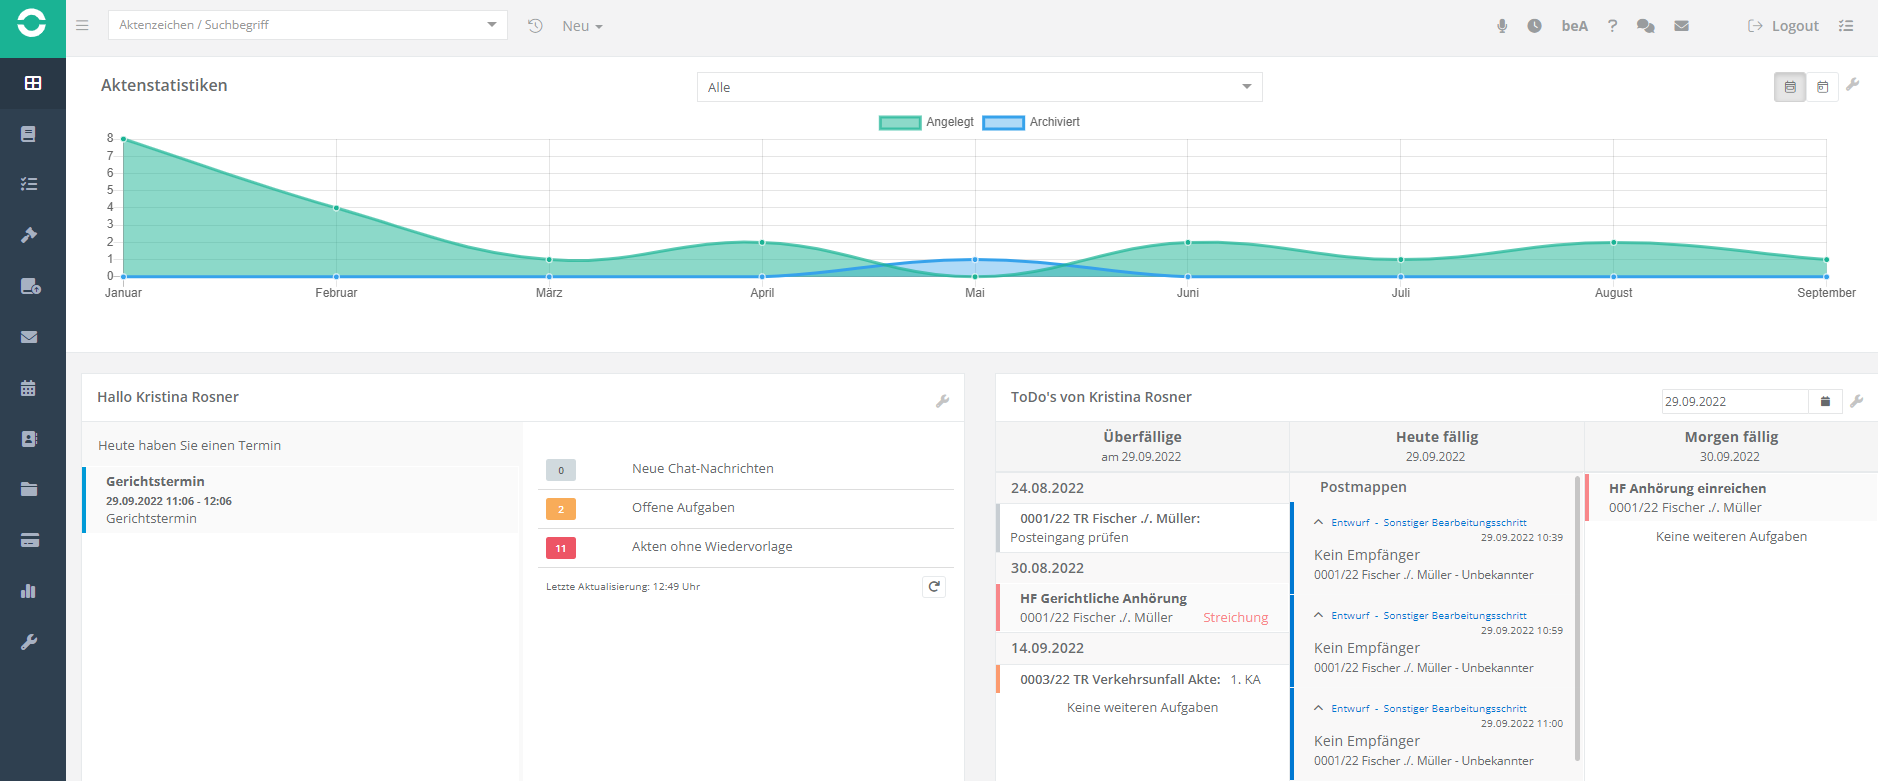Image resolution: width=1878 pixels, height=781 pixels.
Task: Toggle the Archiviert series in chart legend
Action: pyautogui.click(x=1031, y=122)
